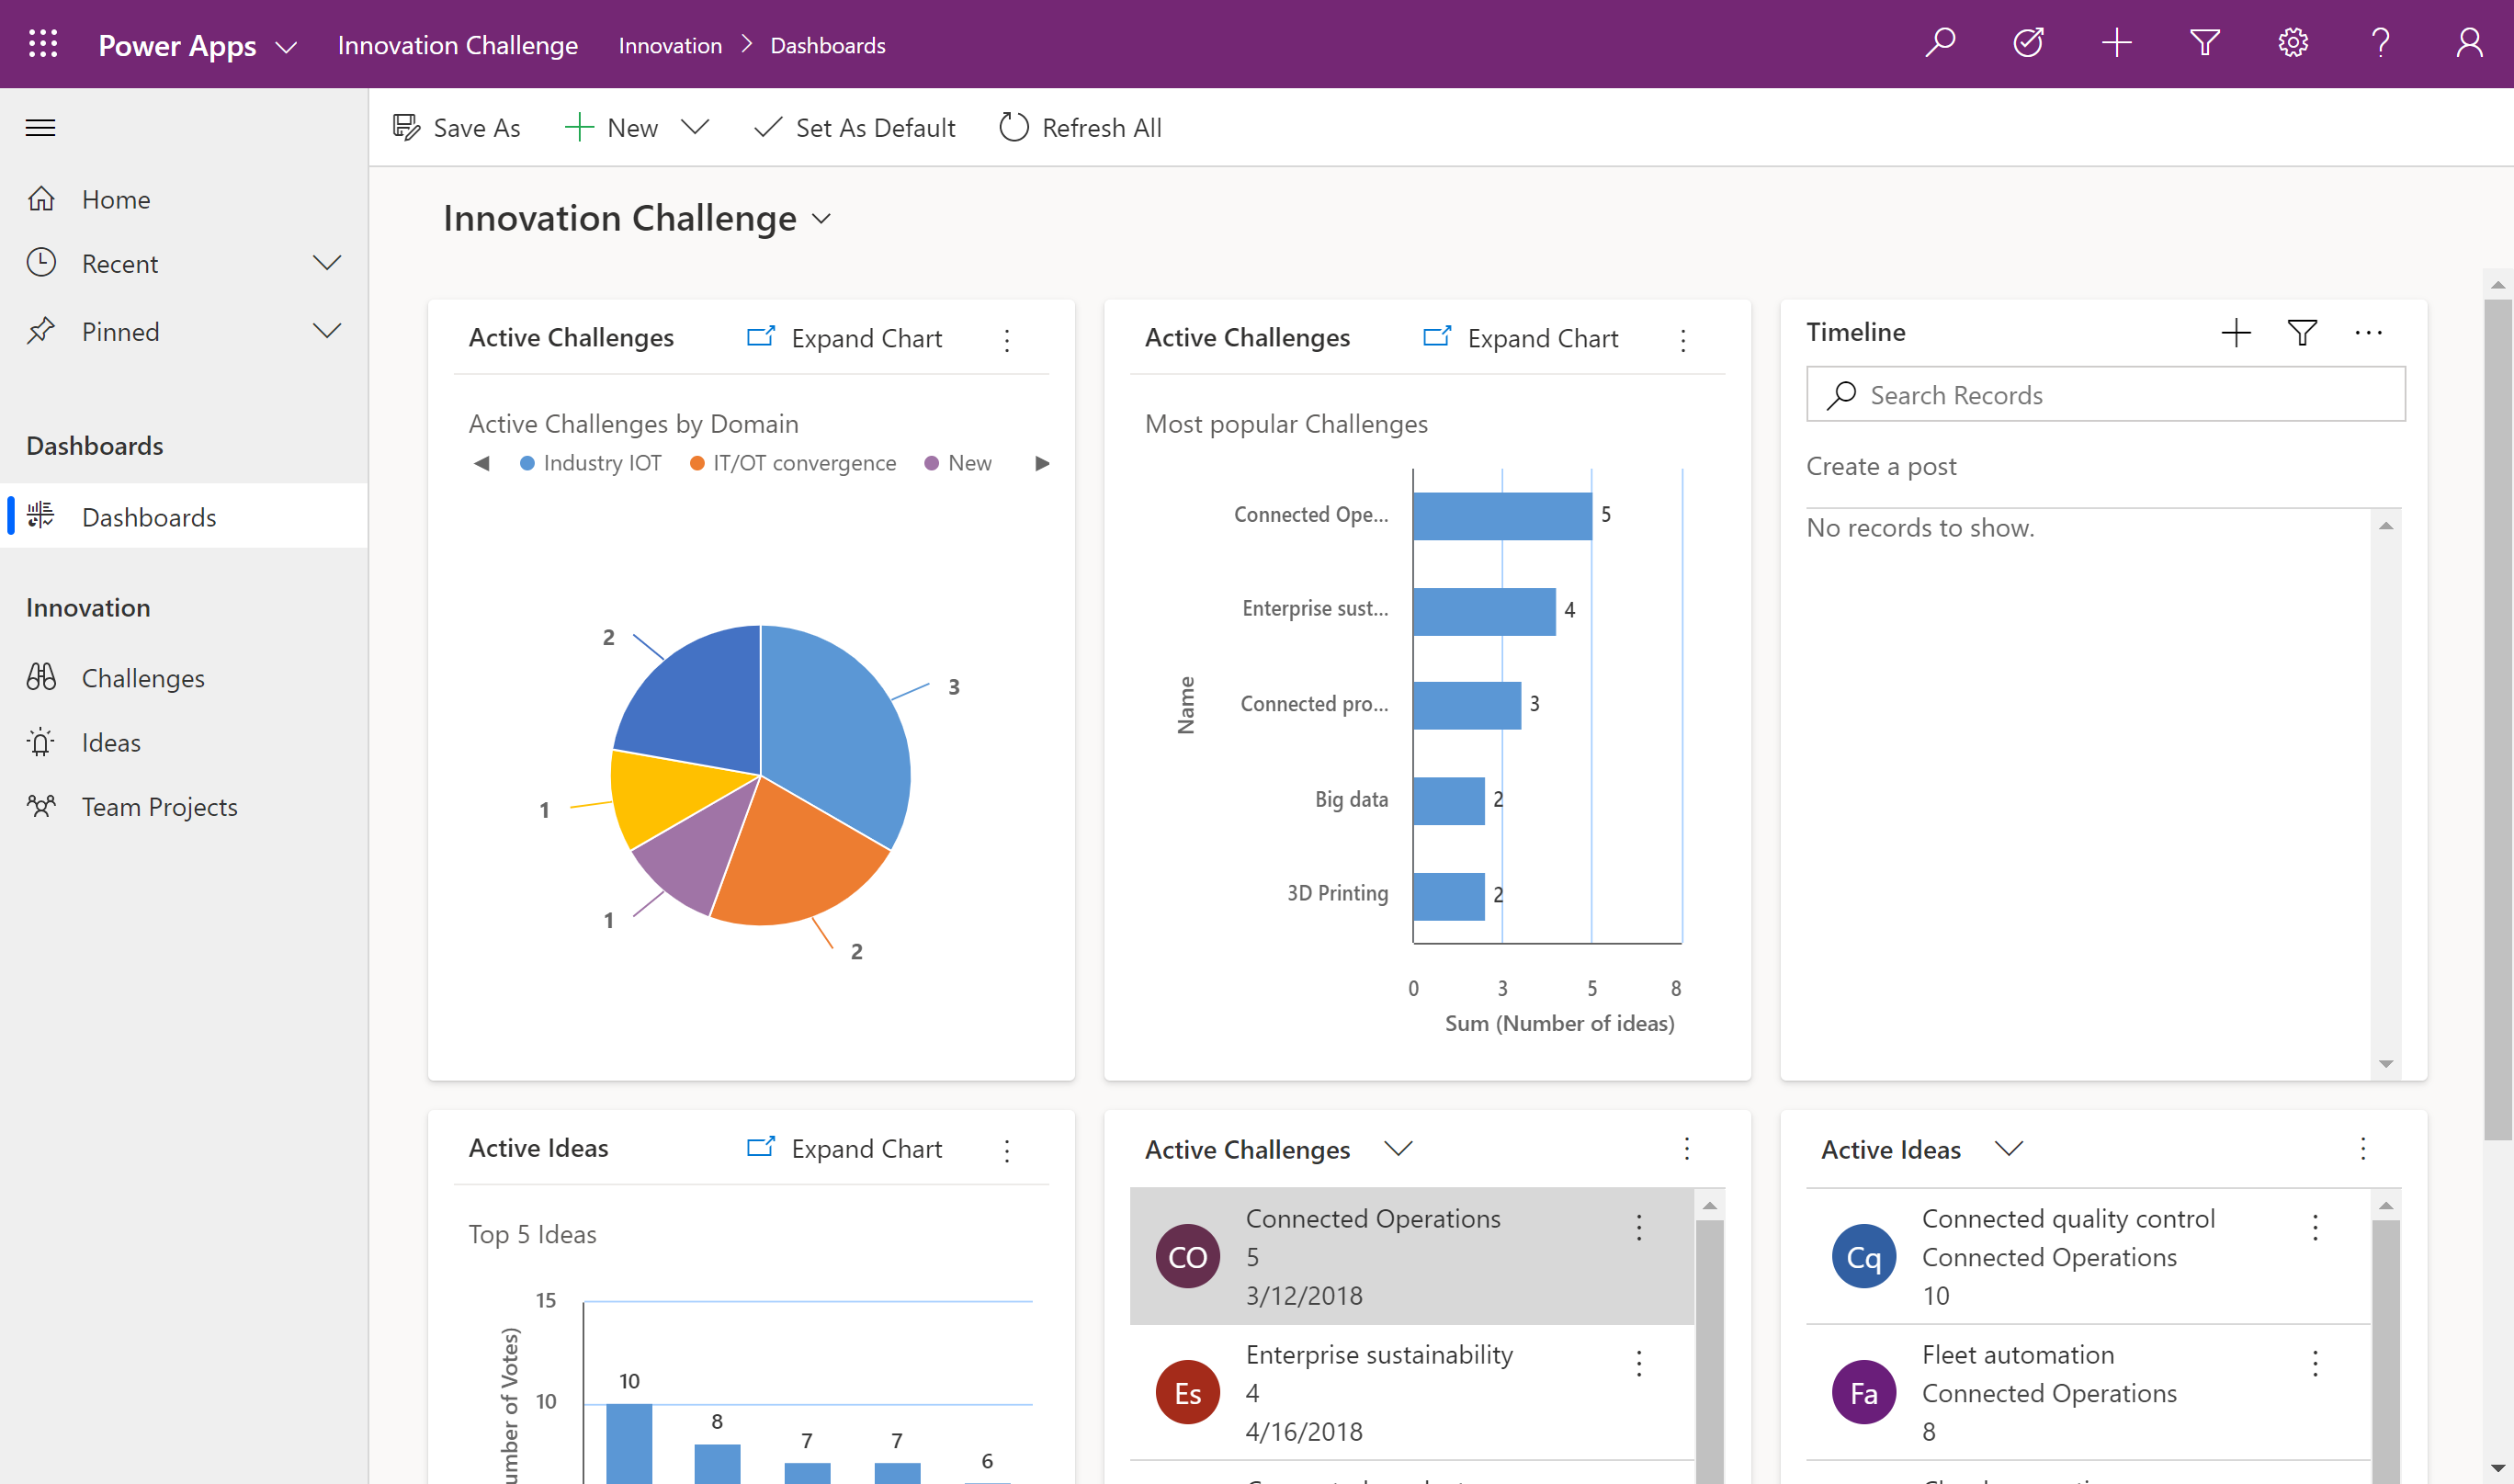This screenshot has height=1484, width=2514.
Task: Click Save As button in toolbar
Action: tap(456, 127)
